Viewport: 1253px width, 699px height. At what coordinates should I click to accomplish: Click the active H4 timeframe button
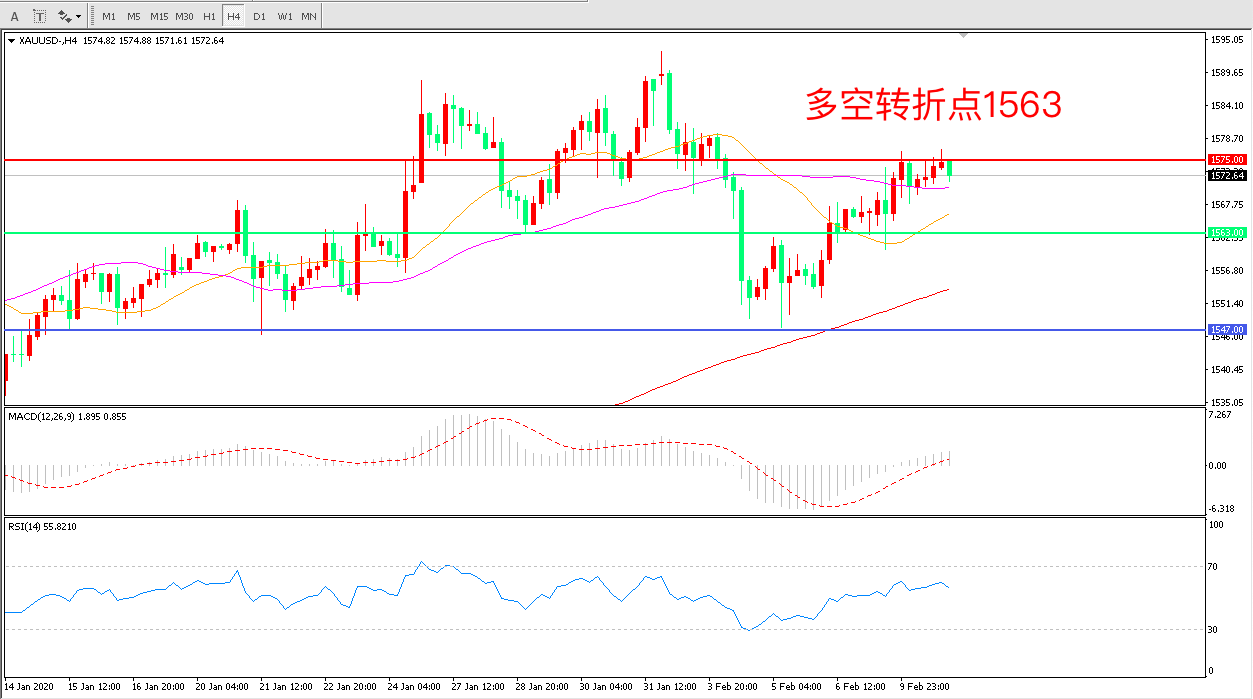(233, 16)
